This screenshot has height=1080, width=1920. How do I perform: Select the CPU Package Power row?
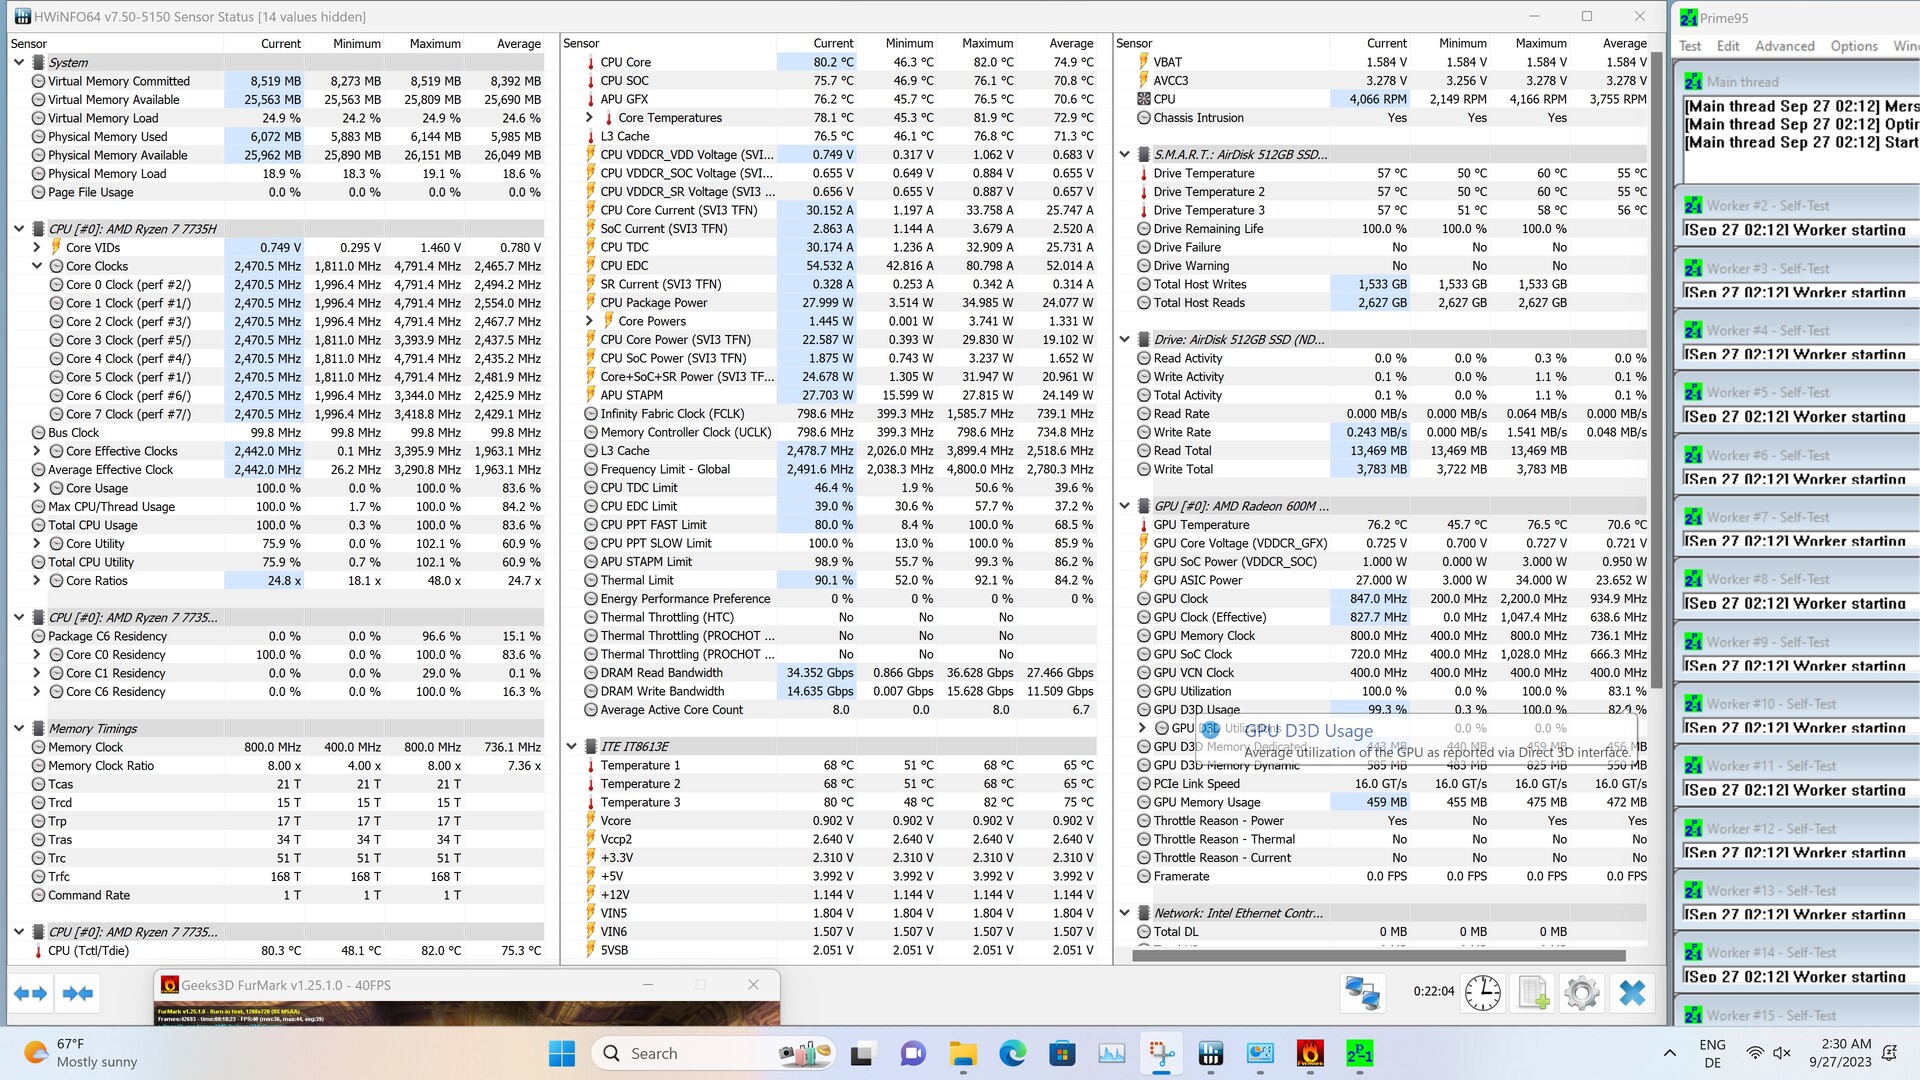coord(838,303)
